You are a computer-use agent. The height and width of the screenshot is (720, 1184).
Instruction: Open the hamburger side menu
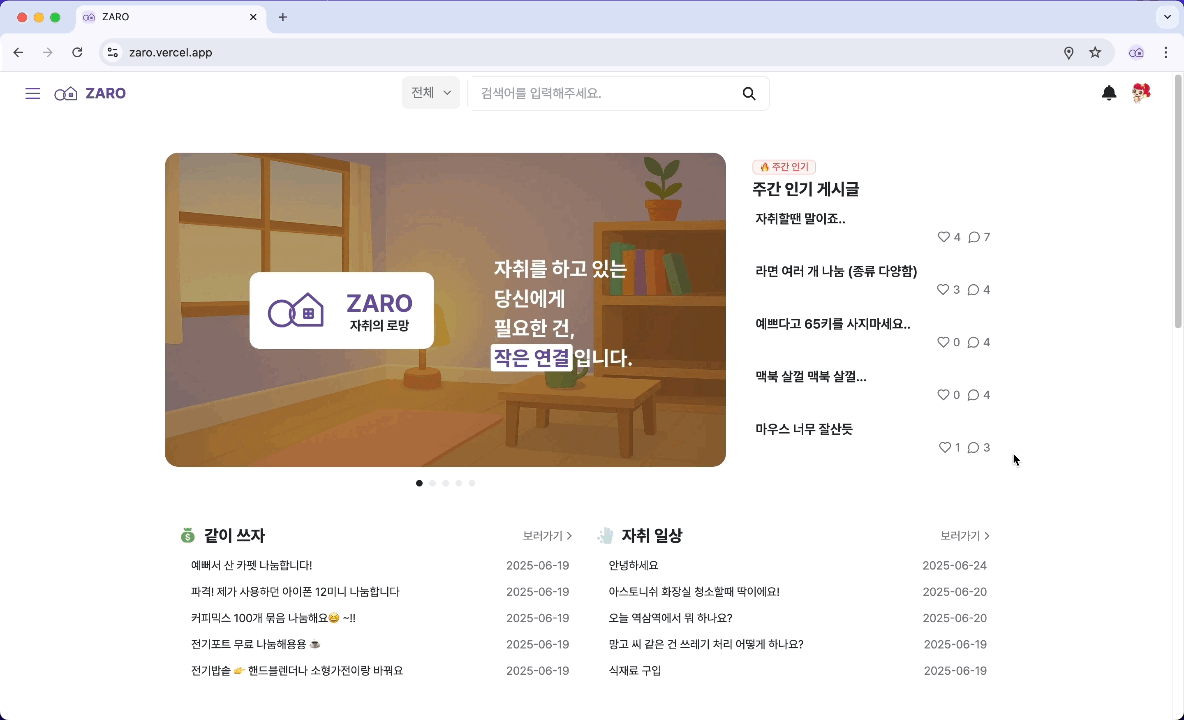point(32,94)
